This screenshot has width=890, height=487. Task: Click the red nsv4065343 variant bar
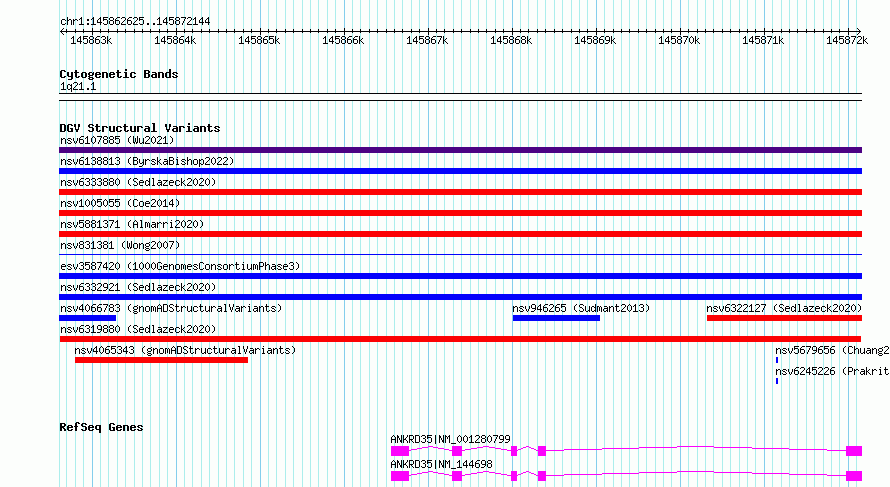pyautogui.click(x=161, y=360)
